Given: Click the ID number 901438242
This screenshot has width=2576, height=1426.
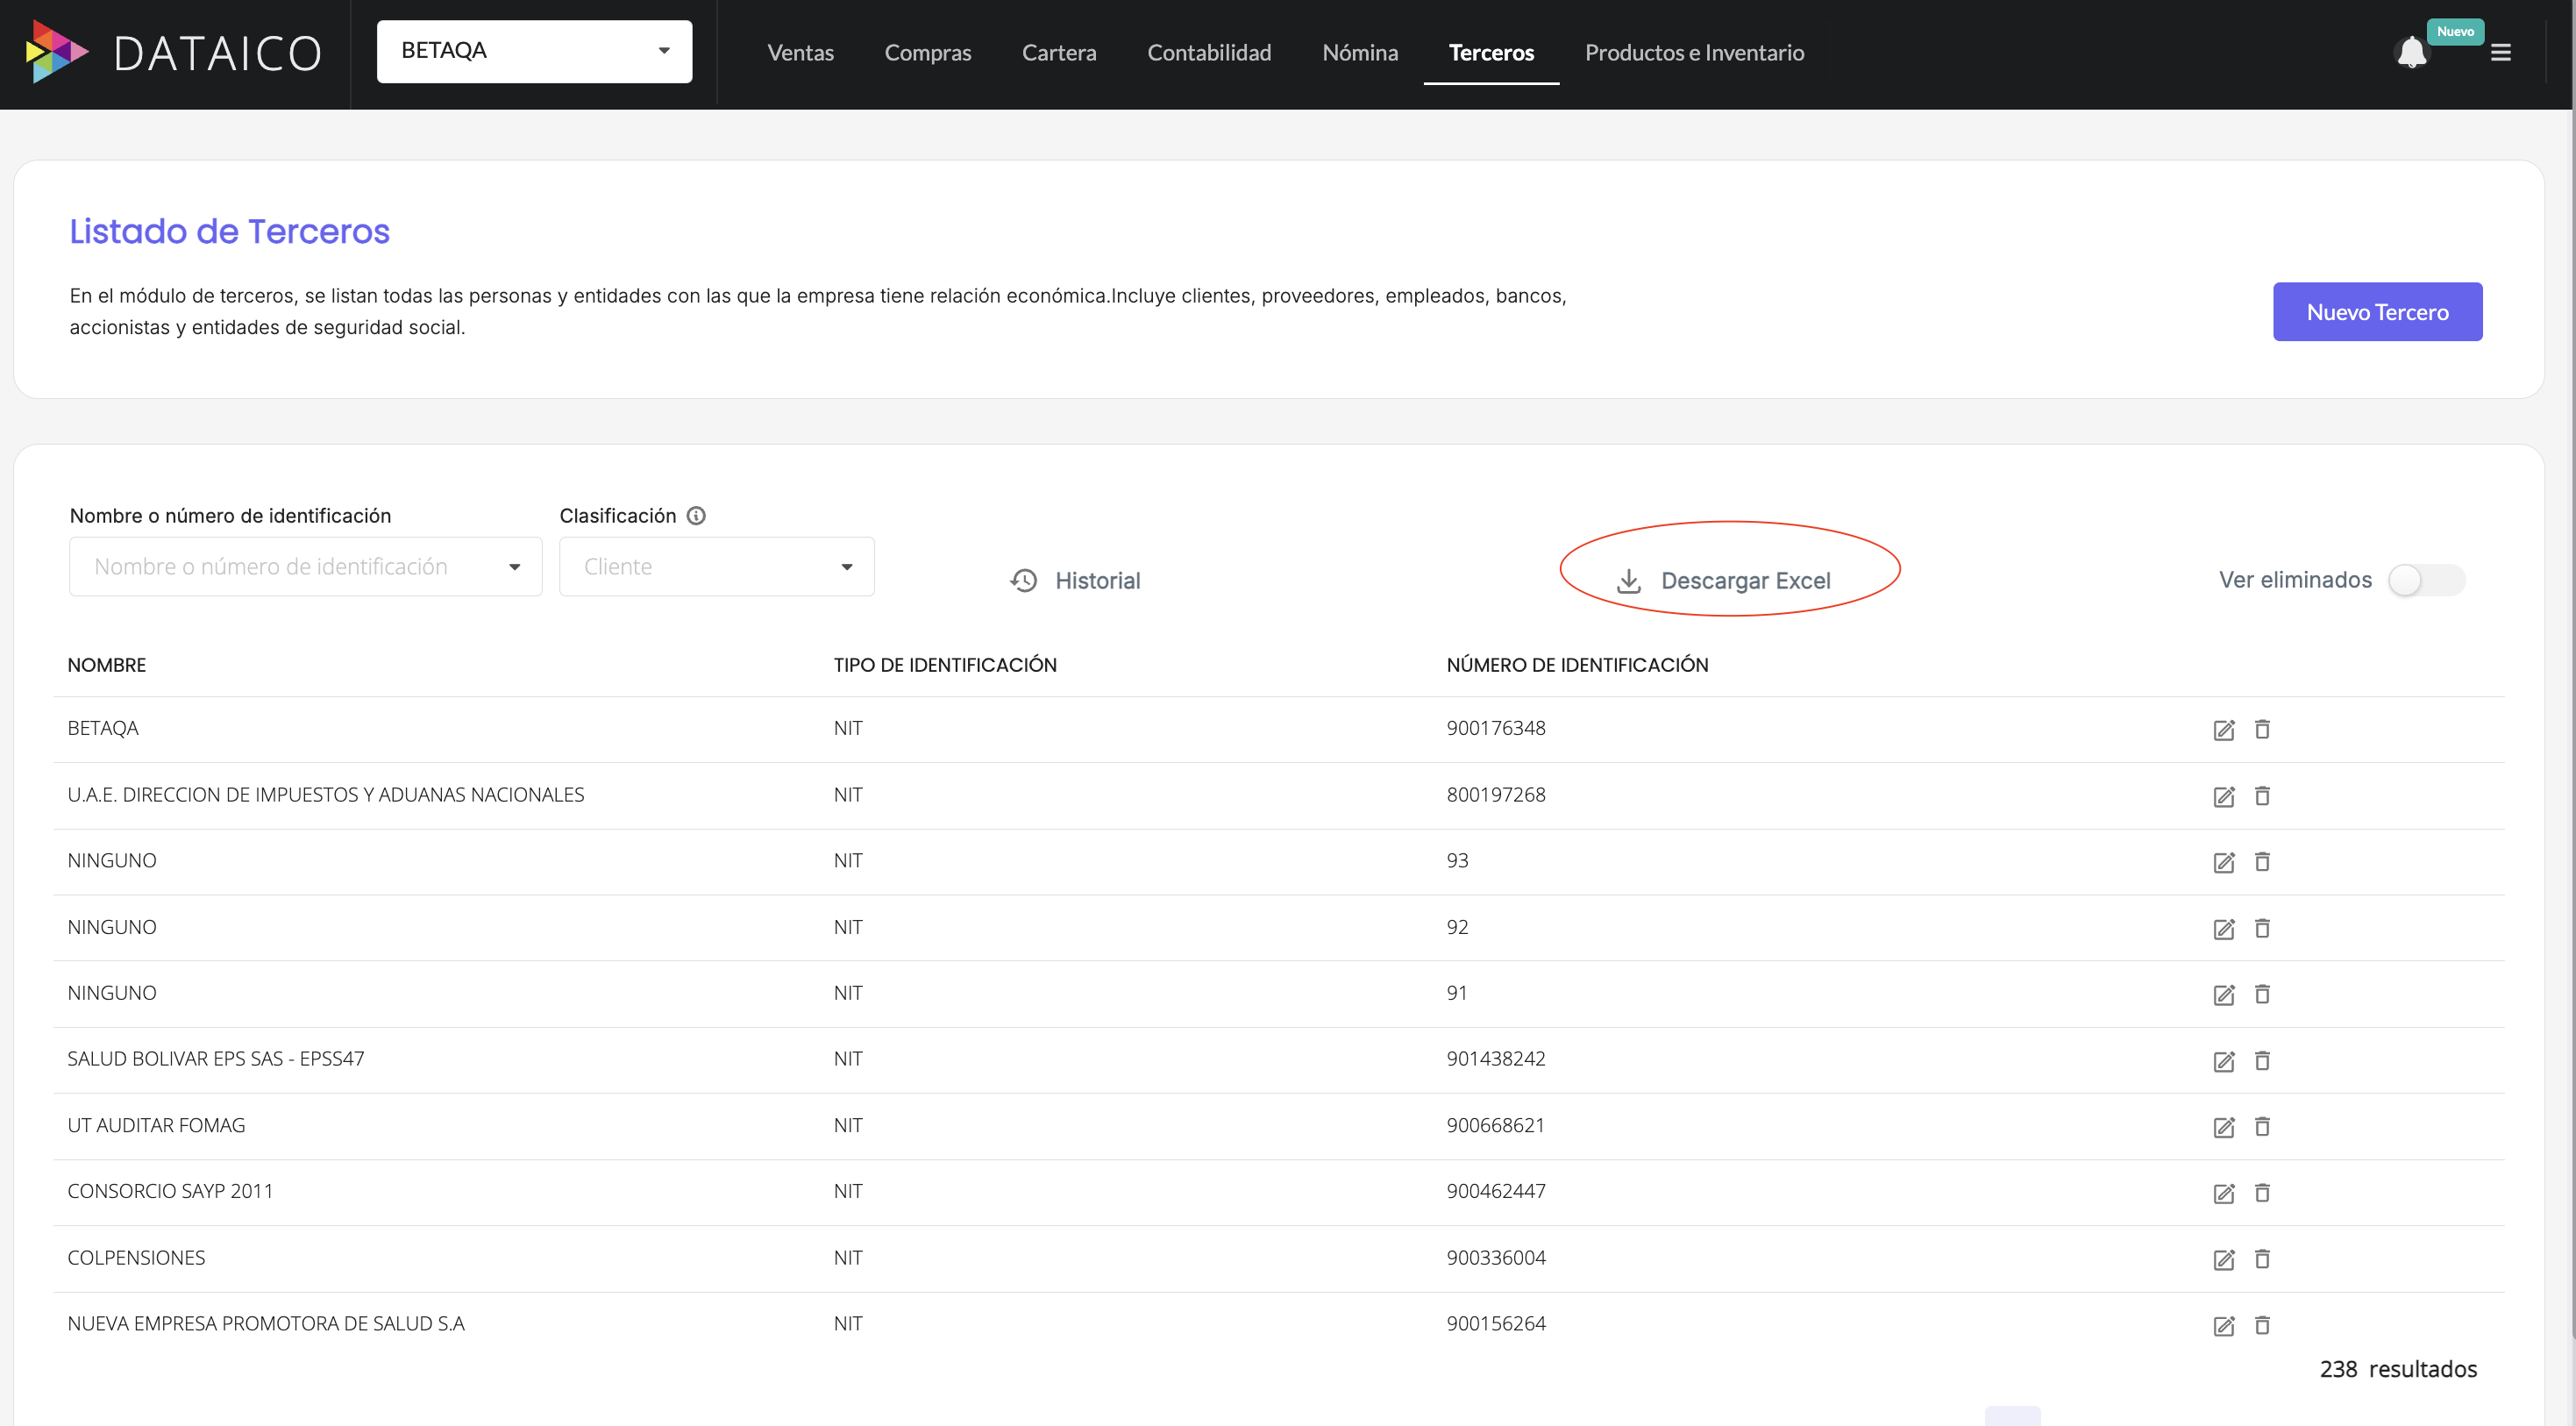Looking at the screenshot, I should pos(1496,1059).
